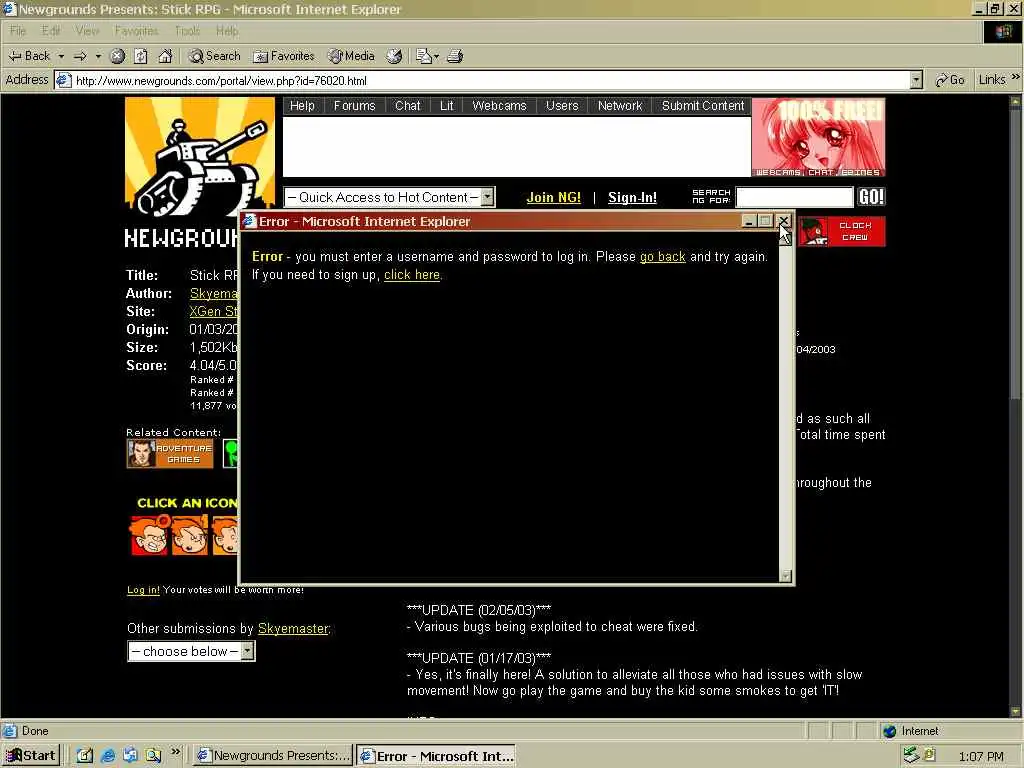Open History using toolbar icon
This screenshot has width=1024, height=768.
tap(394, 56)
